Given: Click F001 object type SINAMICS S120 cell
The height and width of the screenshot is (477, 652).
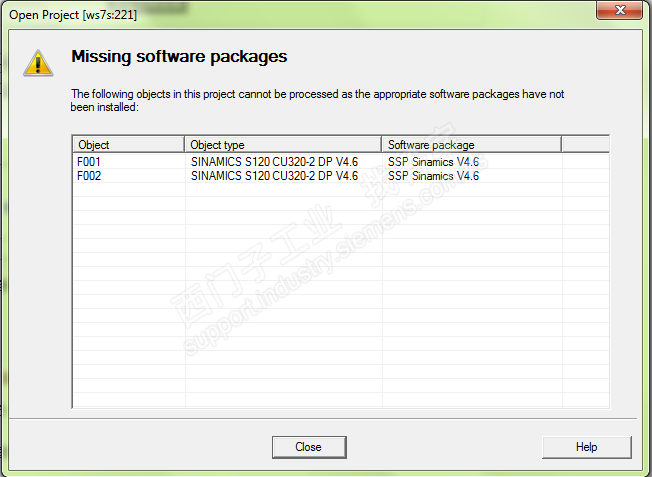Looking at the screenshot, I should click(274, 162).
